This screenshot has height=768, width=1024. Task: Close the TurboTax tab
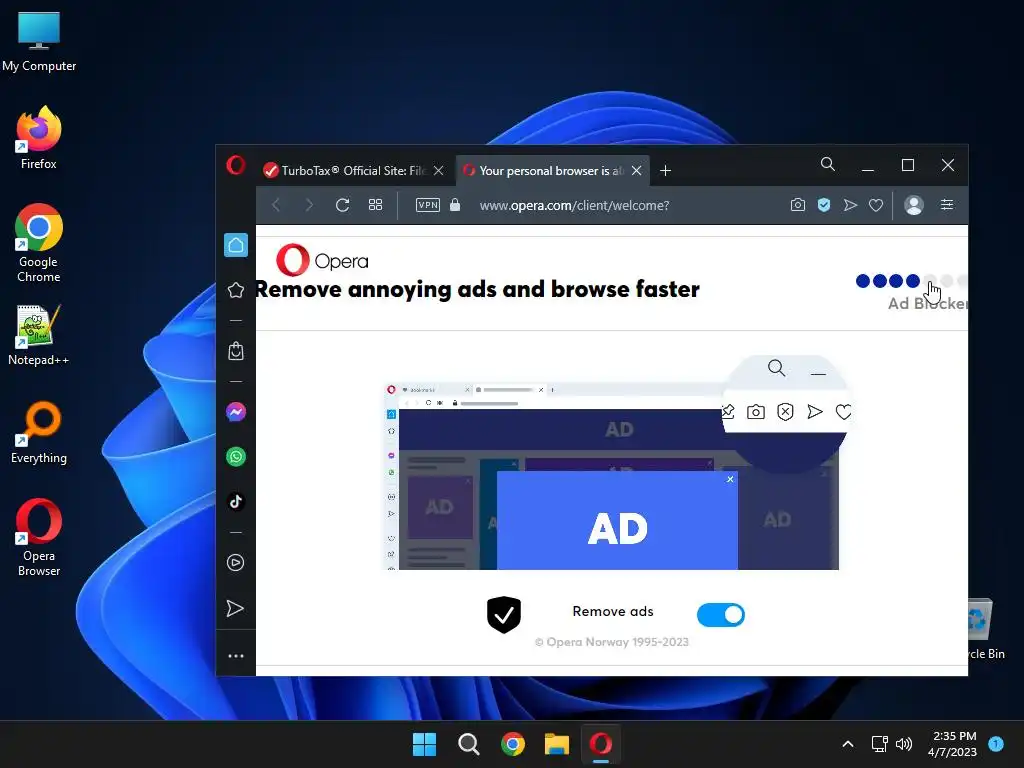[439, 170]
